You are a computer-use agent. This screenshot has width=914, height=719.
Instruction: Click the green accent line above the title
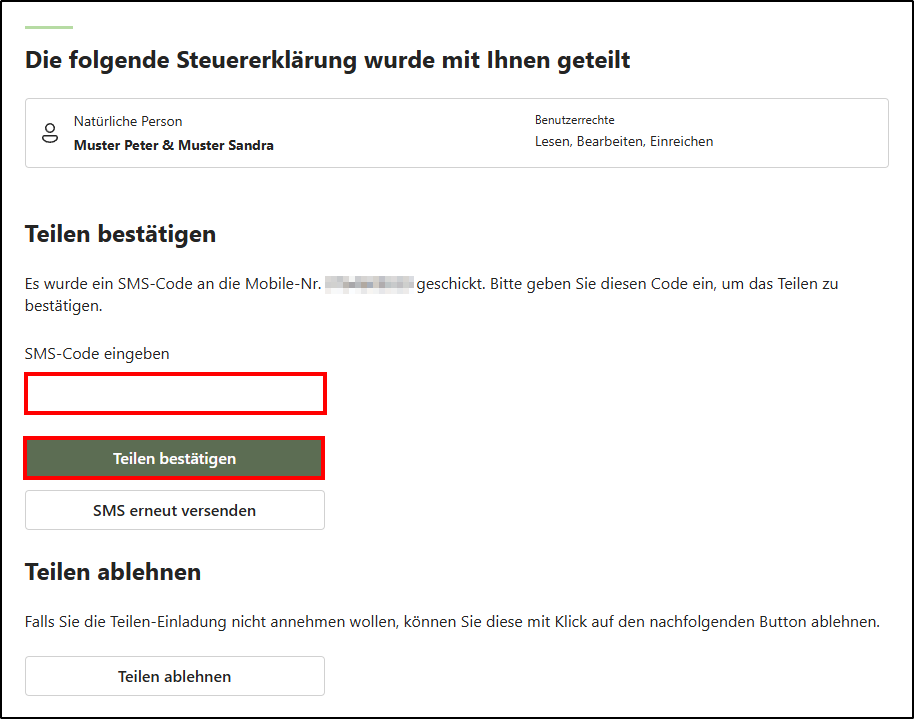[x=49, y=27]
